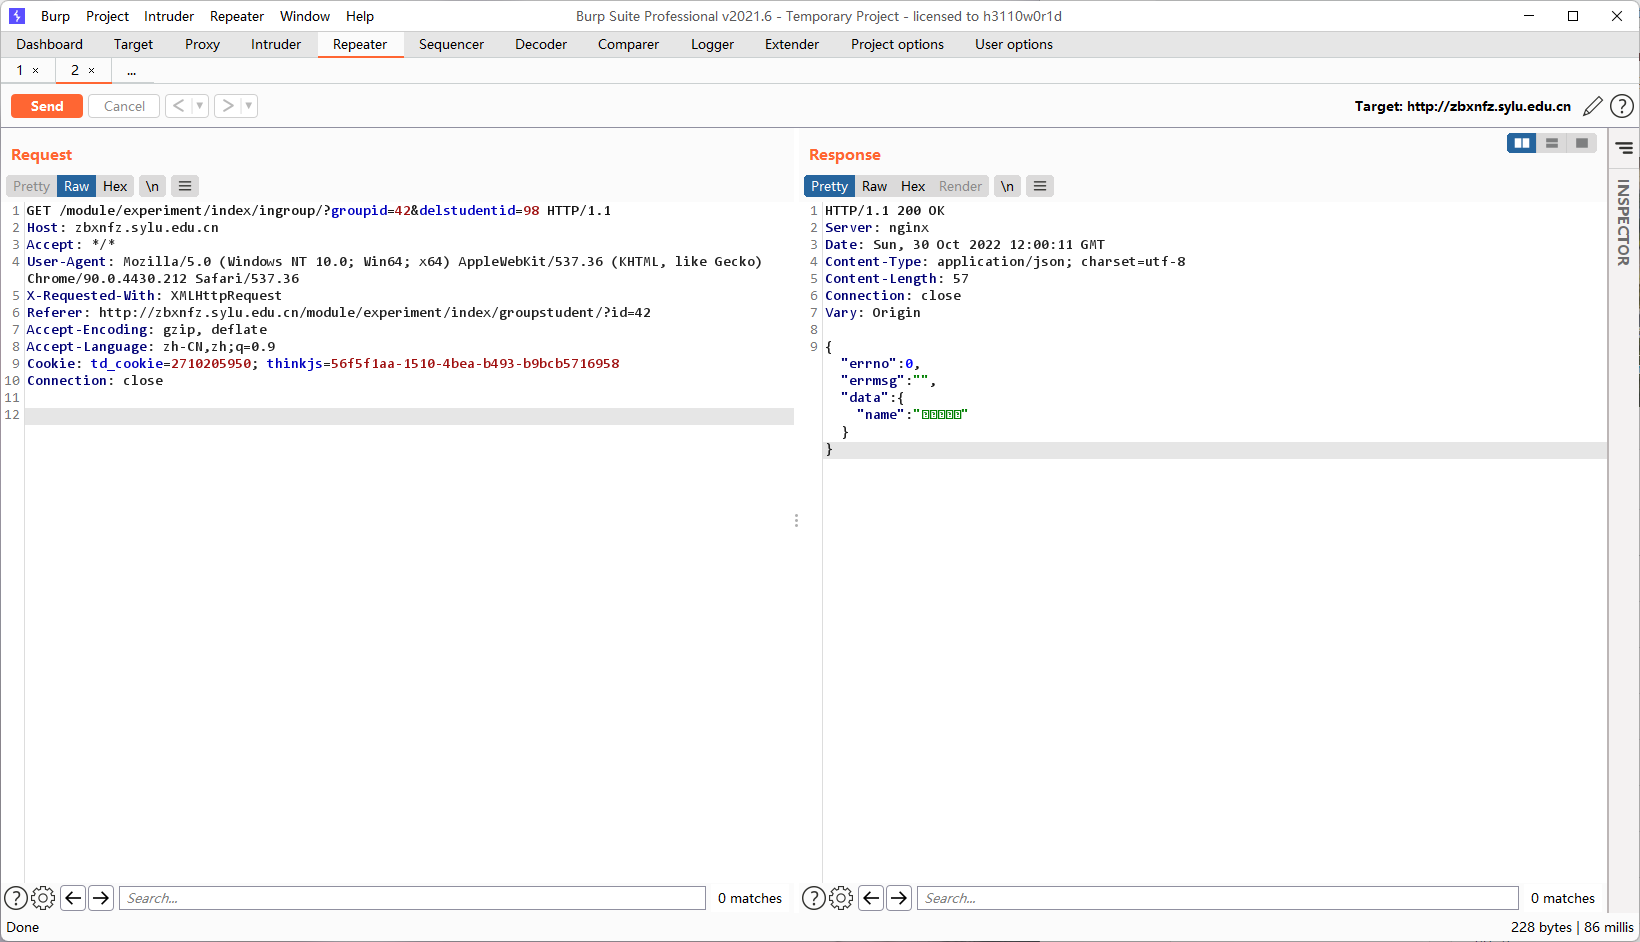
Task: Switch response view to Raw
Action: 874,186
